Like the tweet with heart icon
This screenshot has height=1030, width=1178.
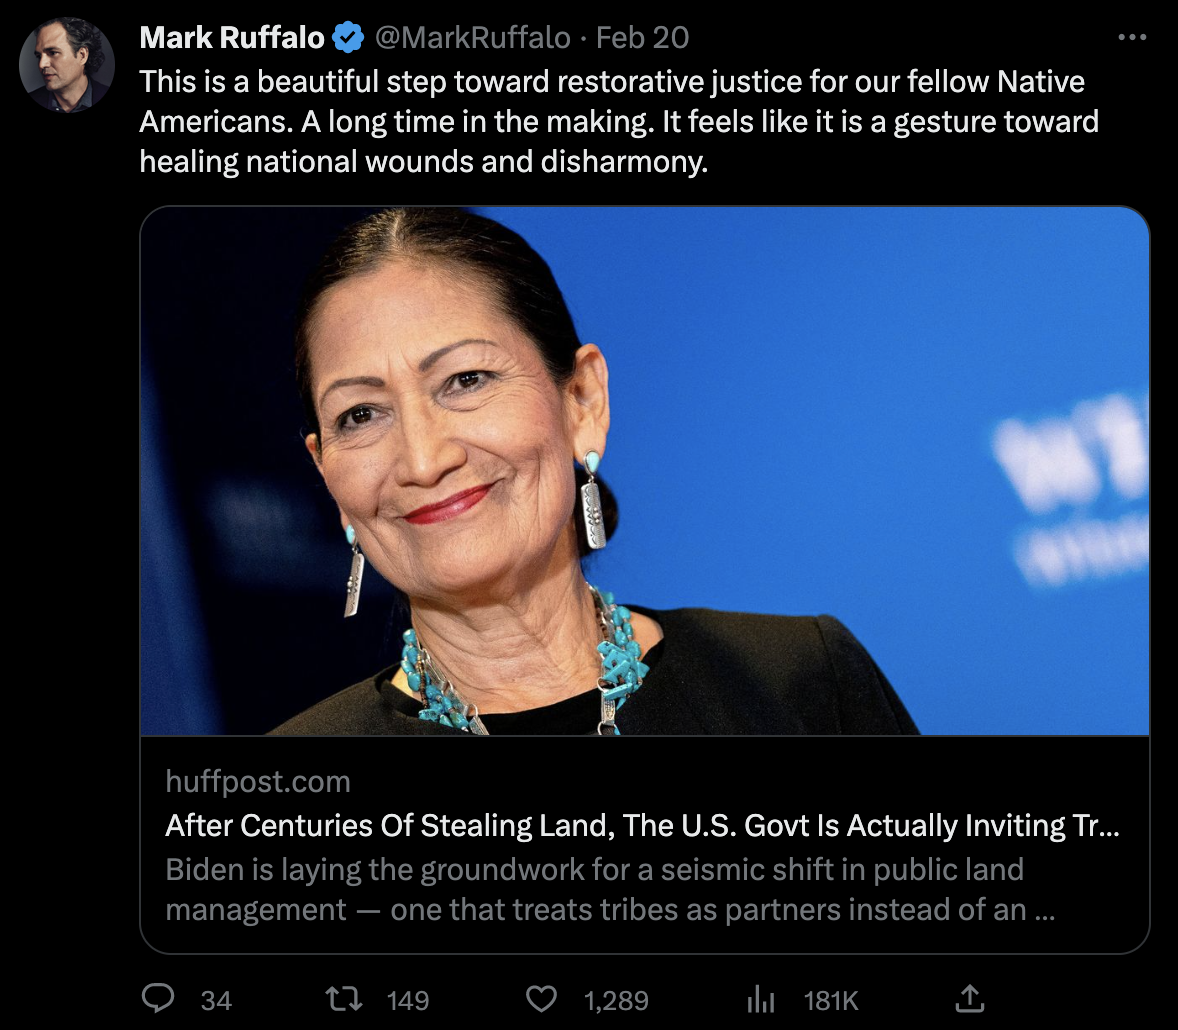(x=541, y=998)
